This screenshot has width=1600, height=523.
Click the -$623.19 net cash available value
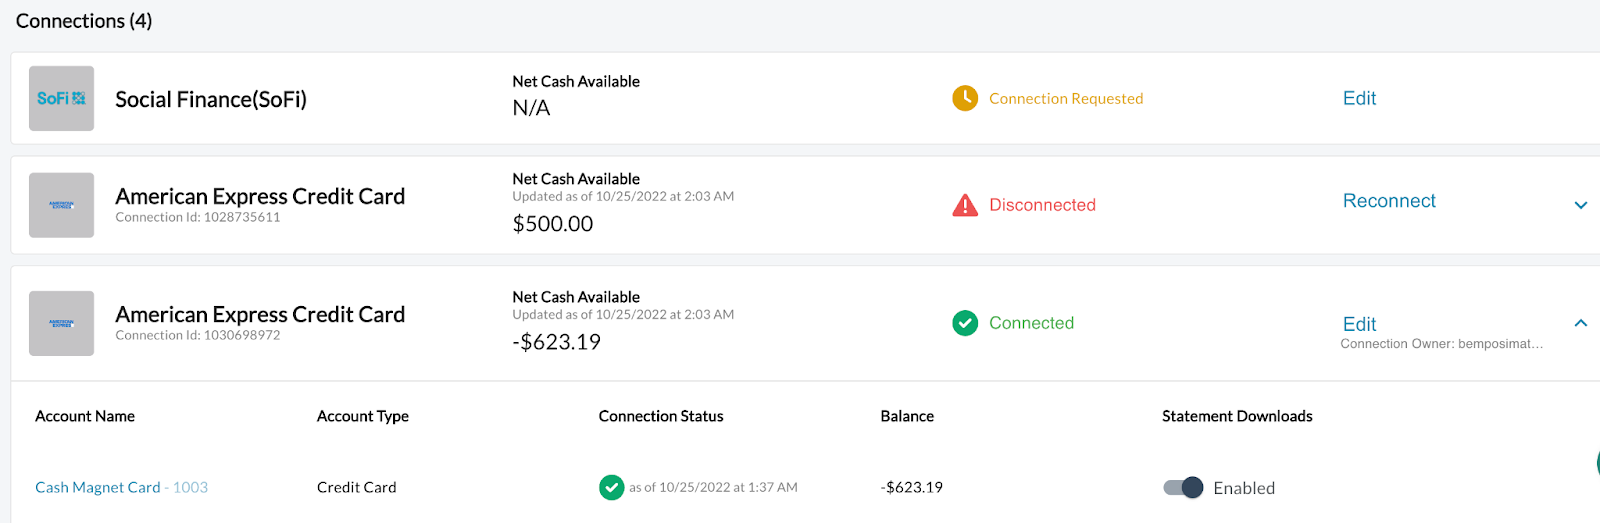coord(557,342)
